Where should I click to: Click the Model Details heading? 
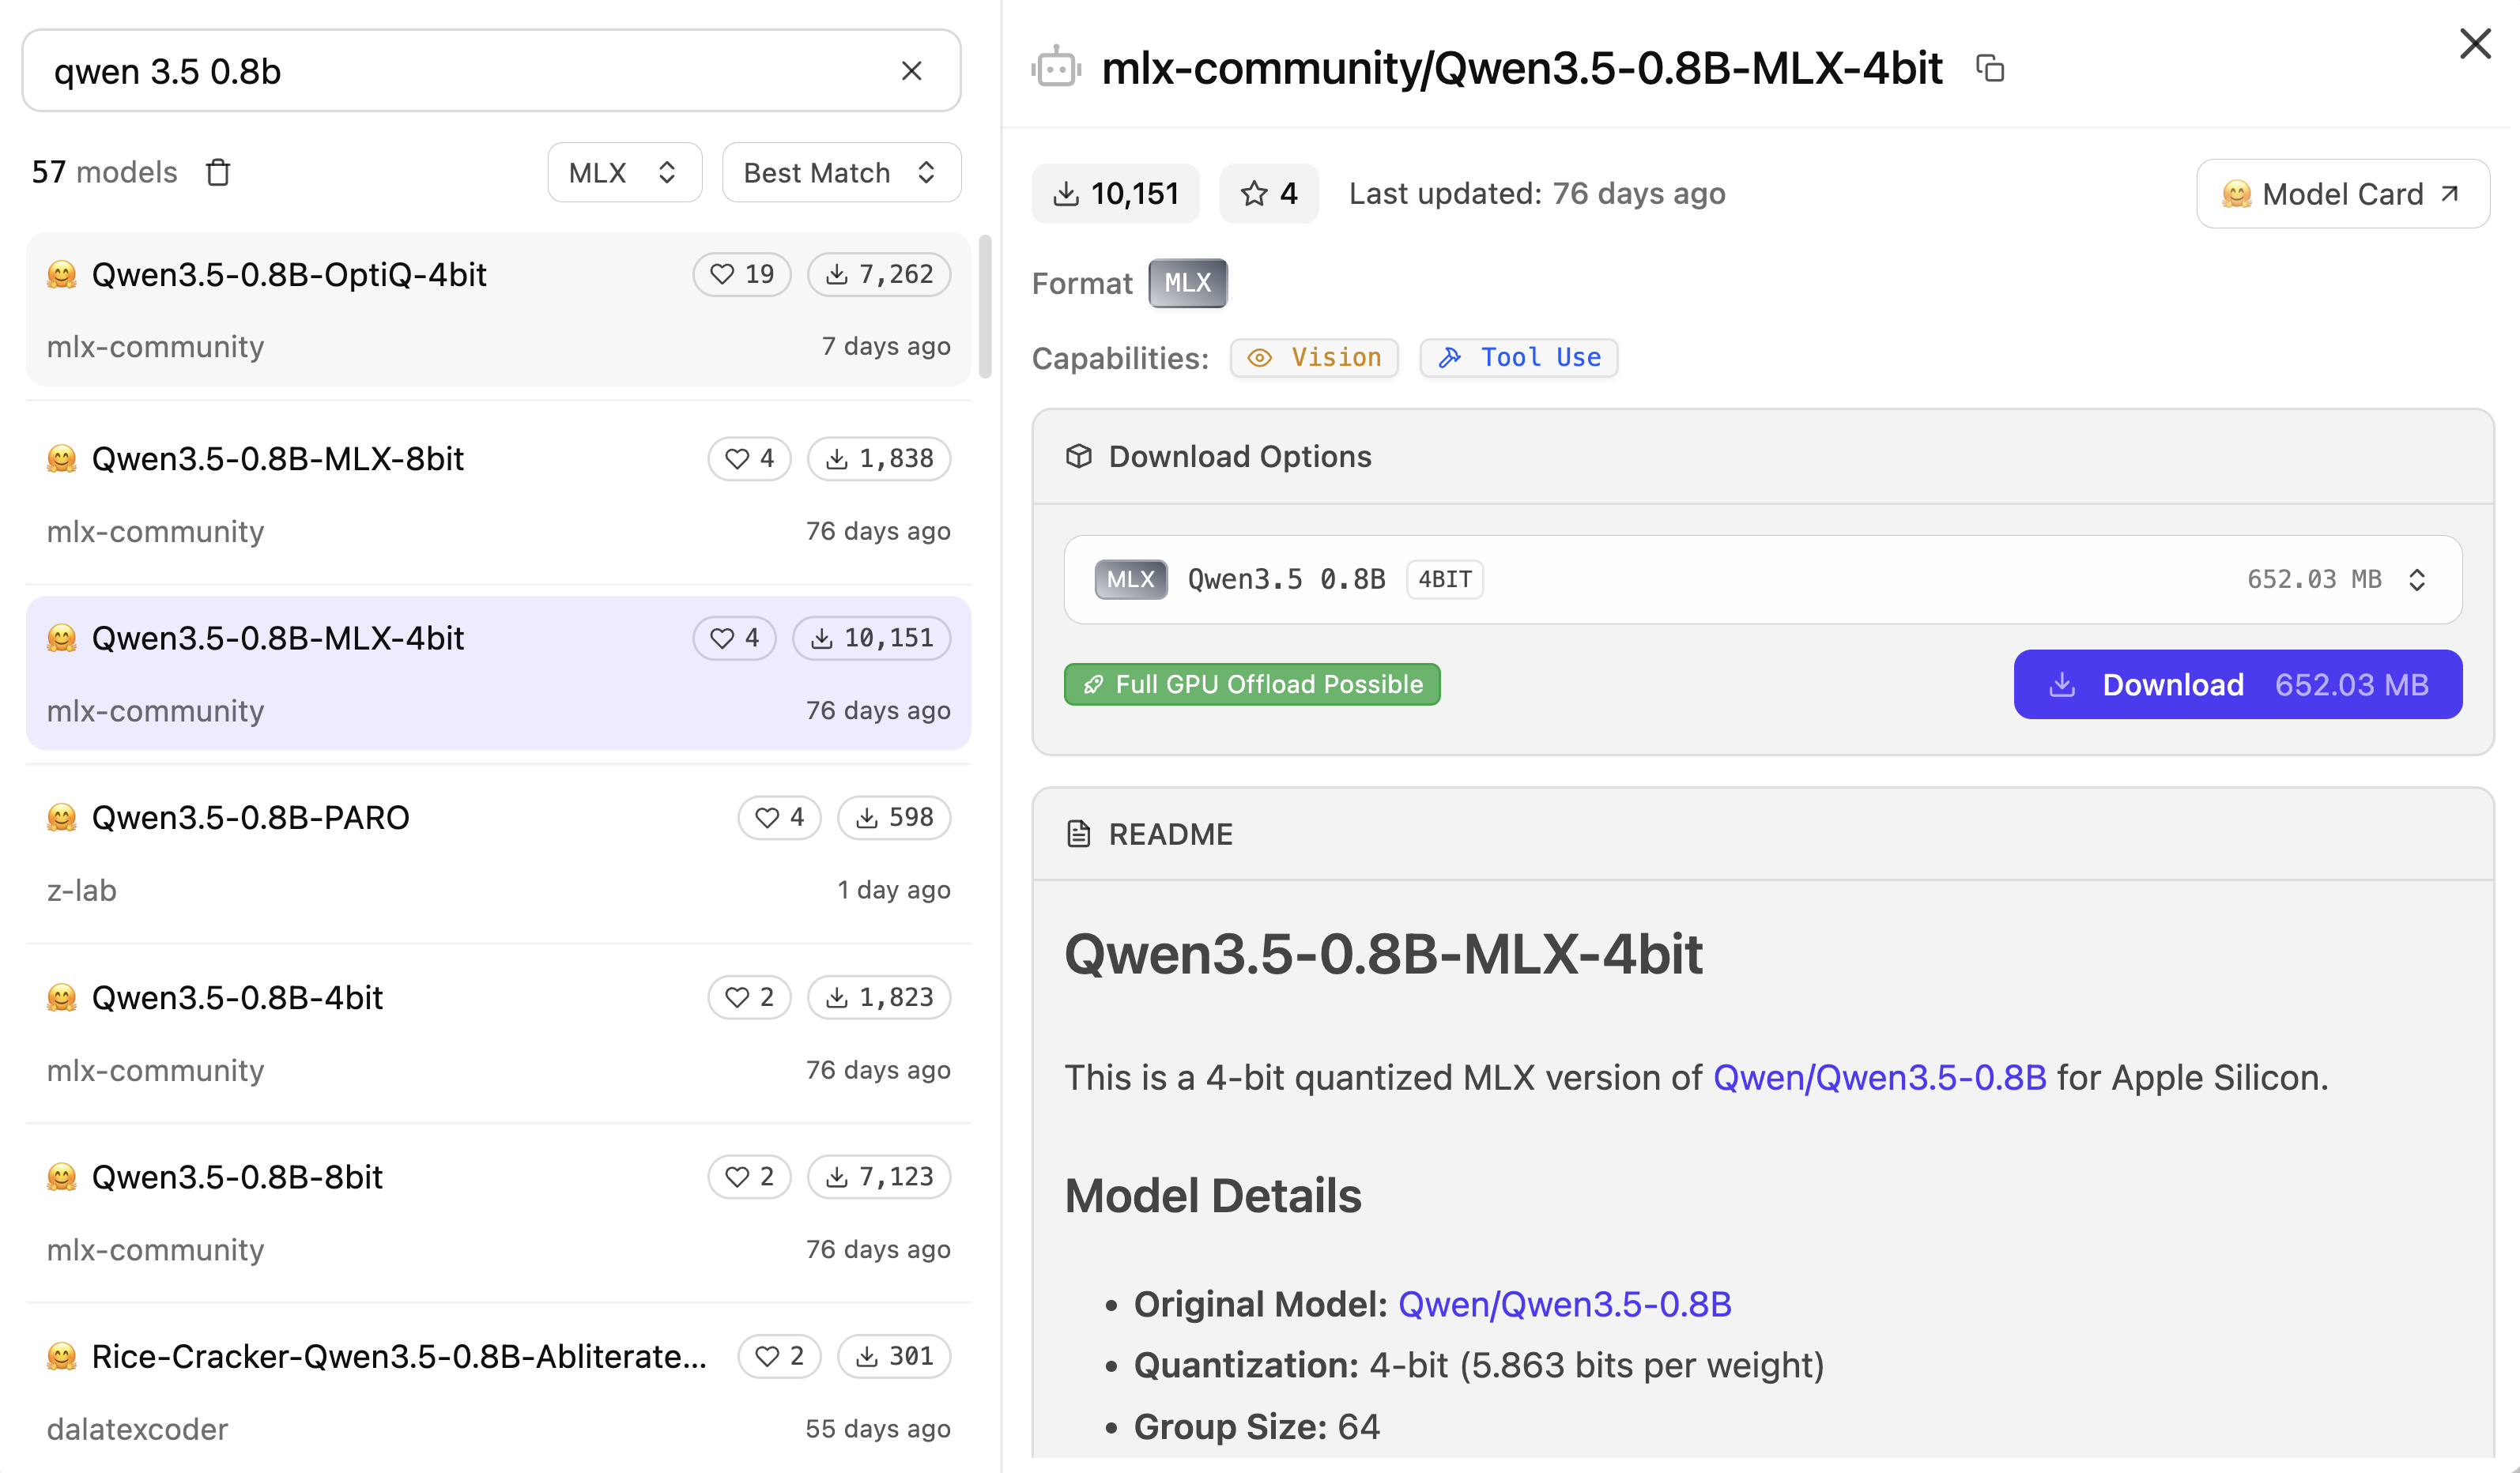click(x=1213, y=1197)
